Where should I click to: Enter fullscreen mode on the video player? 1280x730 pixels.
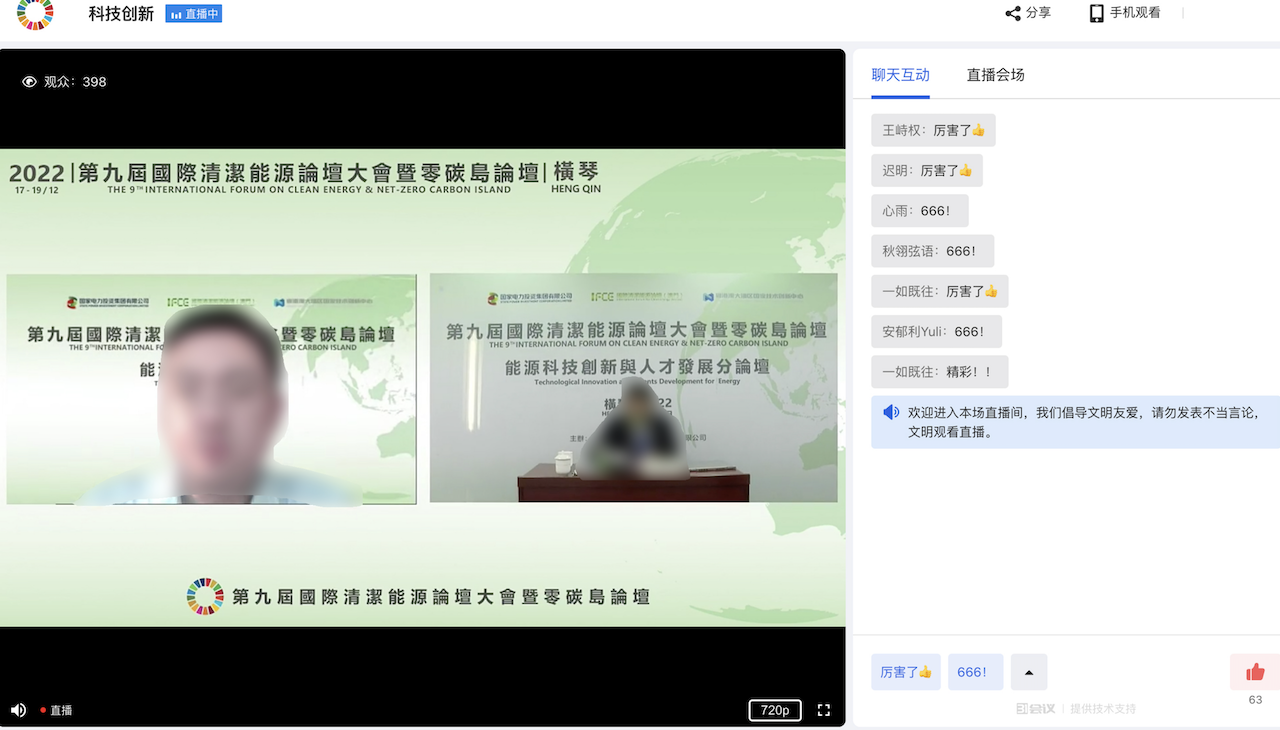click(x=824, y=710)
